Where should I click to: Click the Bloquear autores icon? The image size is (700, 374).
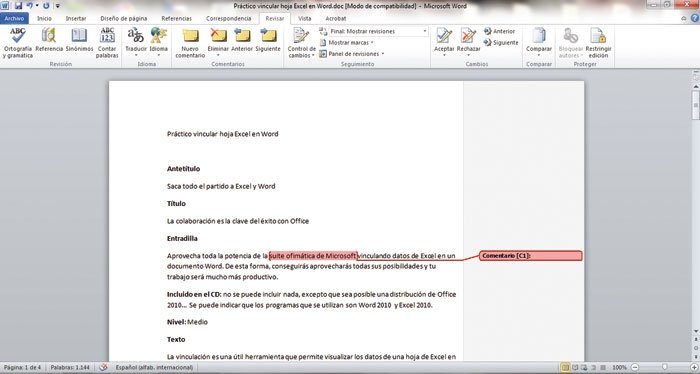tap(570, 36)
